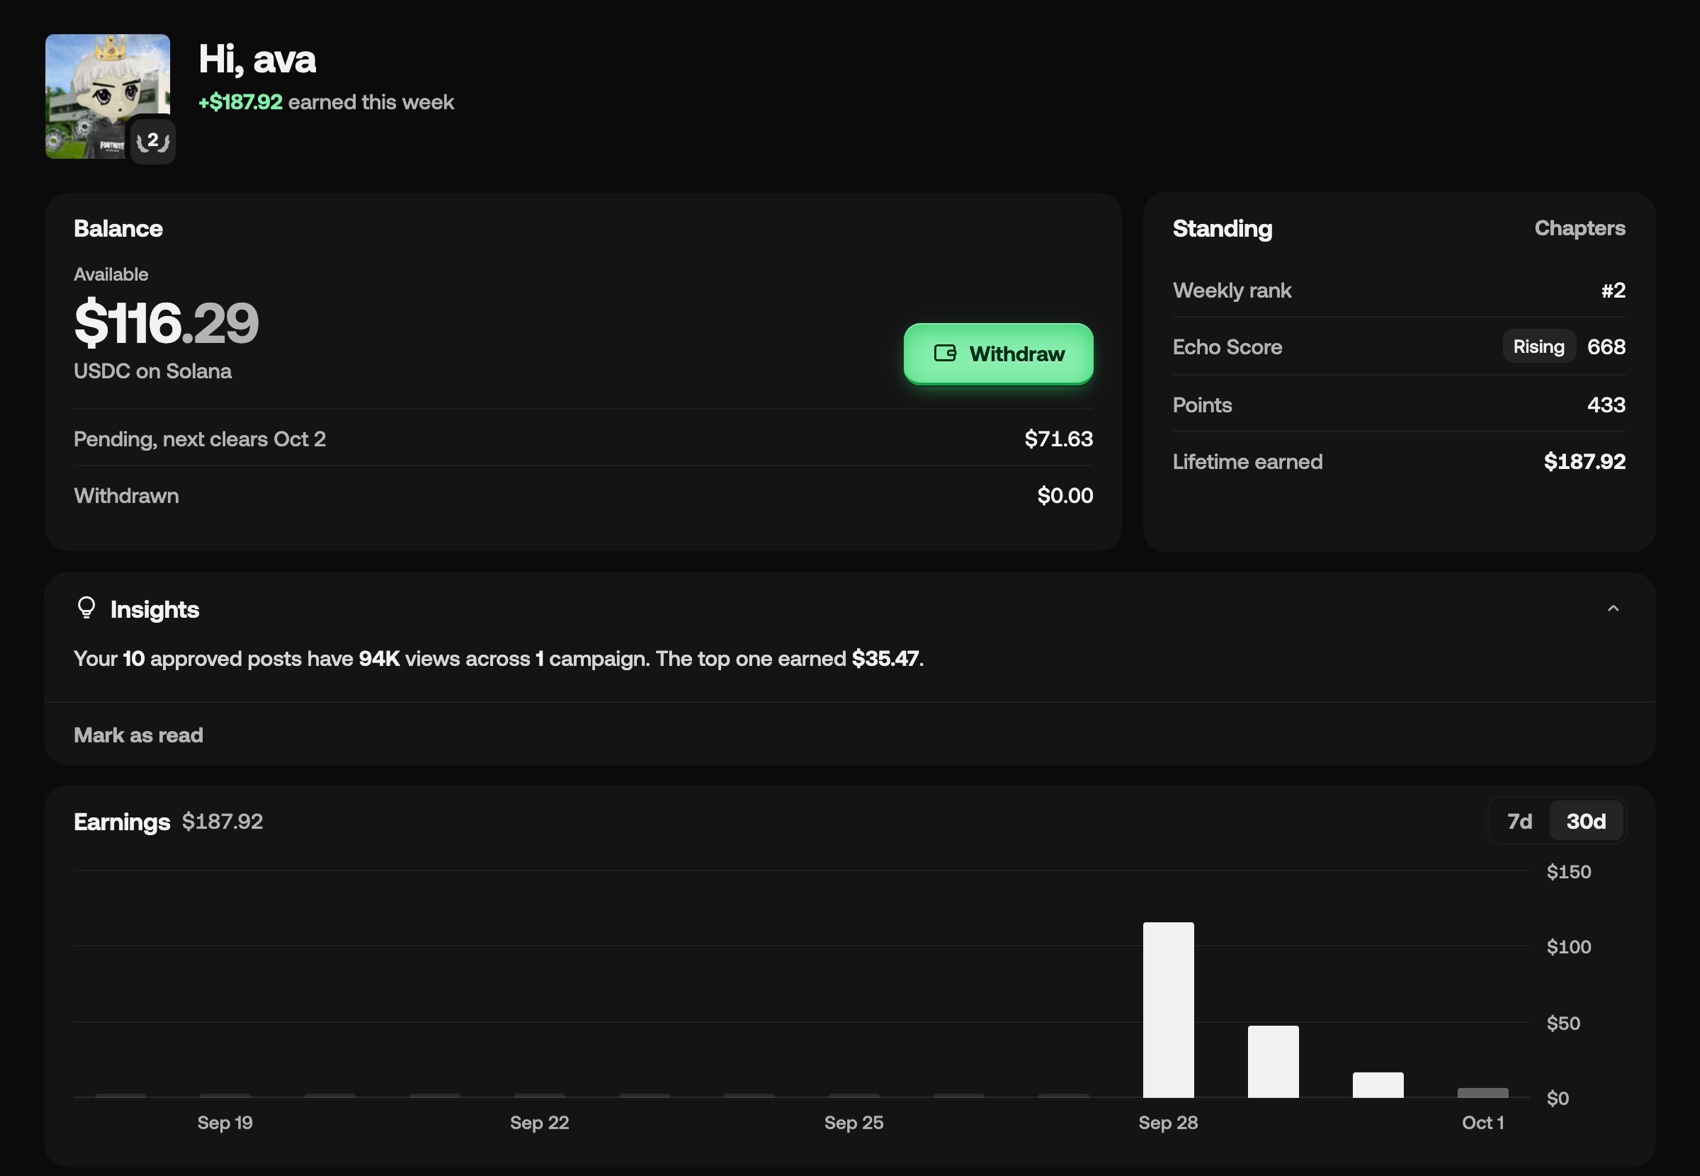This screenshot has height=1176, width=1700.
Task: Click the Oct 1 earnings bar
Action: [1482, 1093]
